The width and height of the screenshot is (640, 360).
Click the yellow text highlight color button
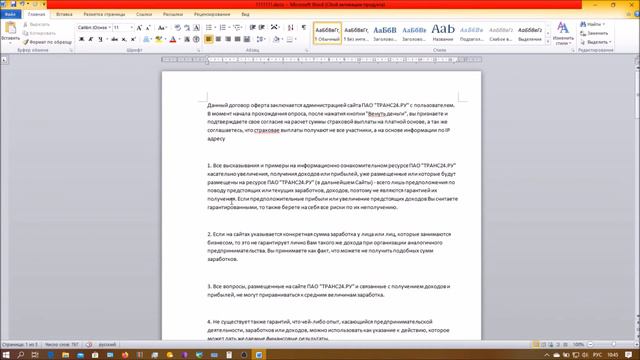click(x=159, y=39)
